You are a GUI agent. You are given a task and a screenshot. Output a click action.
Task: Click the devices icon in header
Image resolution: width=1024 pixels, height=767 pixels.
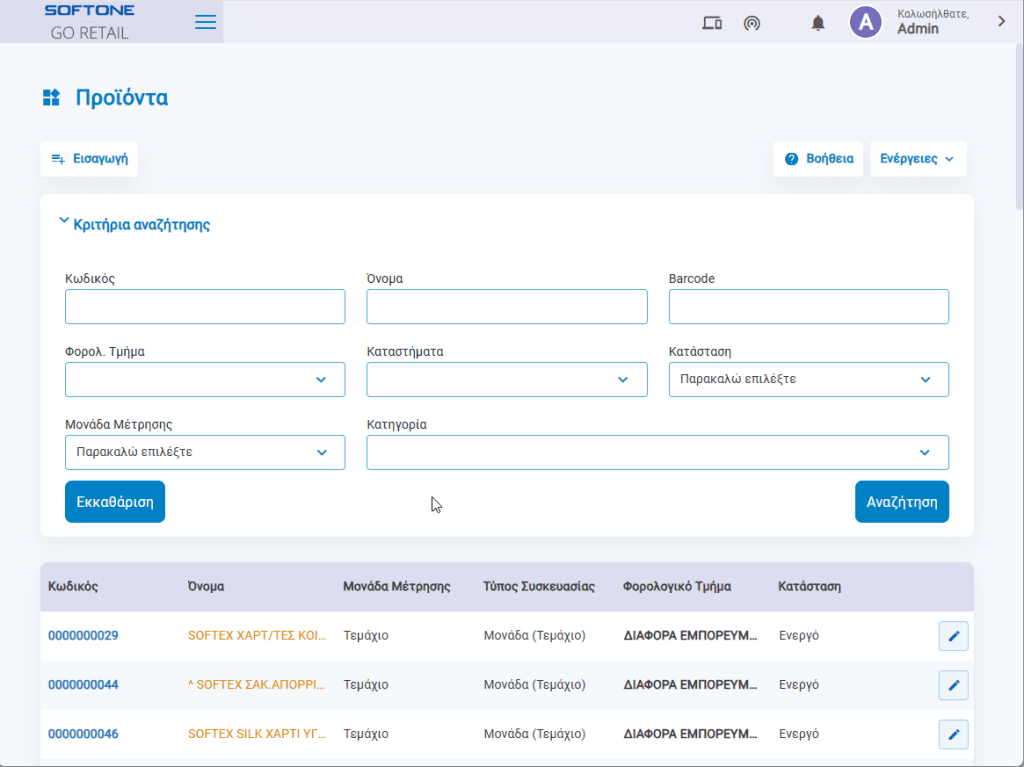(x=712, y=22)
